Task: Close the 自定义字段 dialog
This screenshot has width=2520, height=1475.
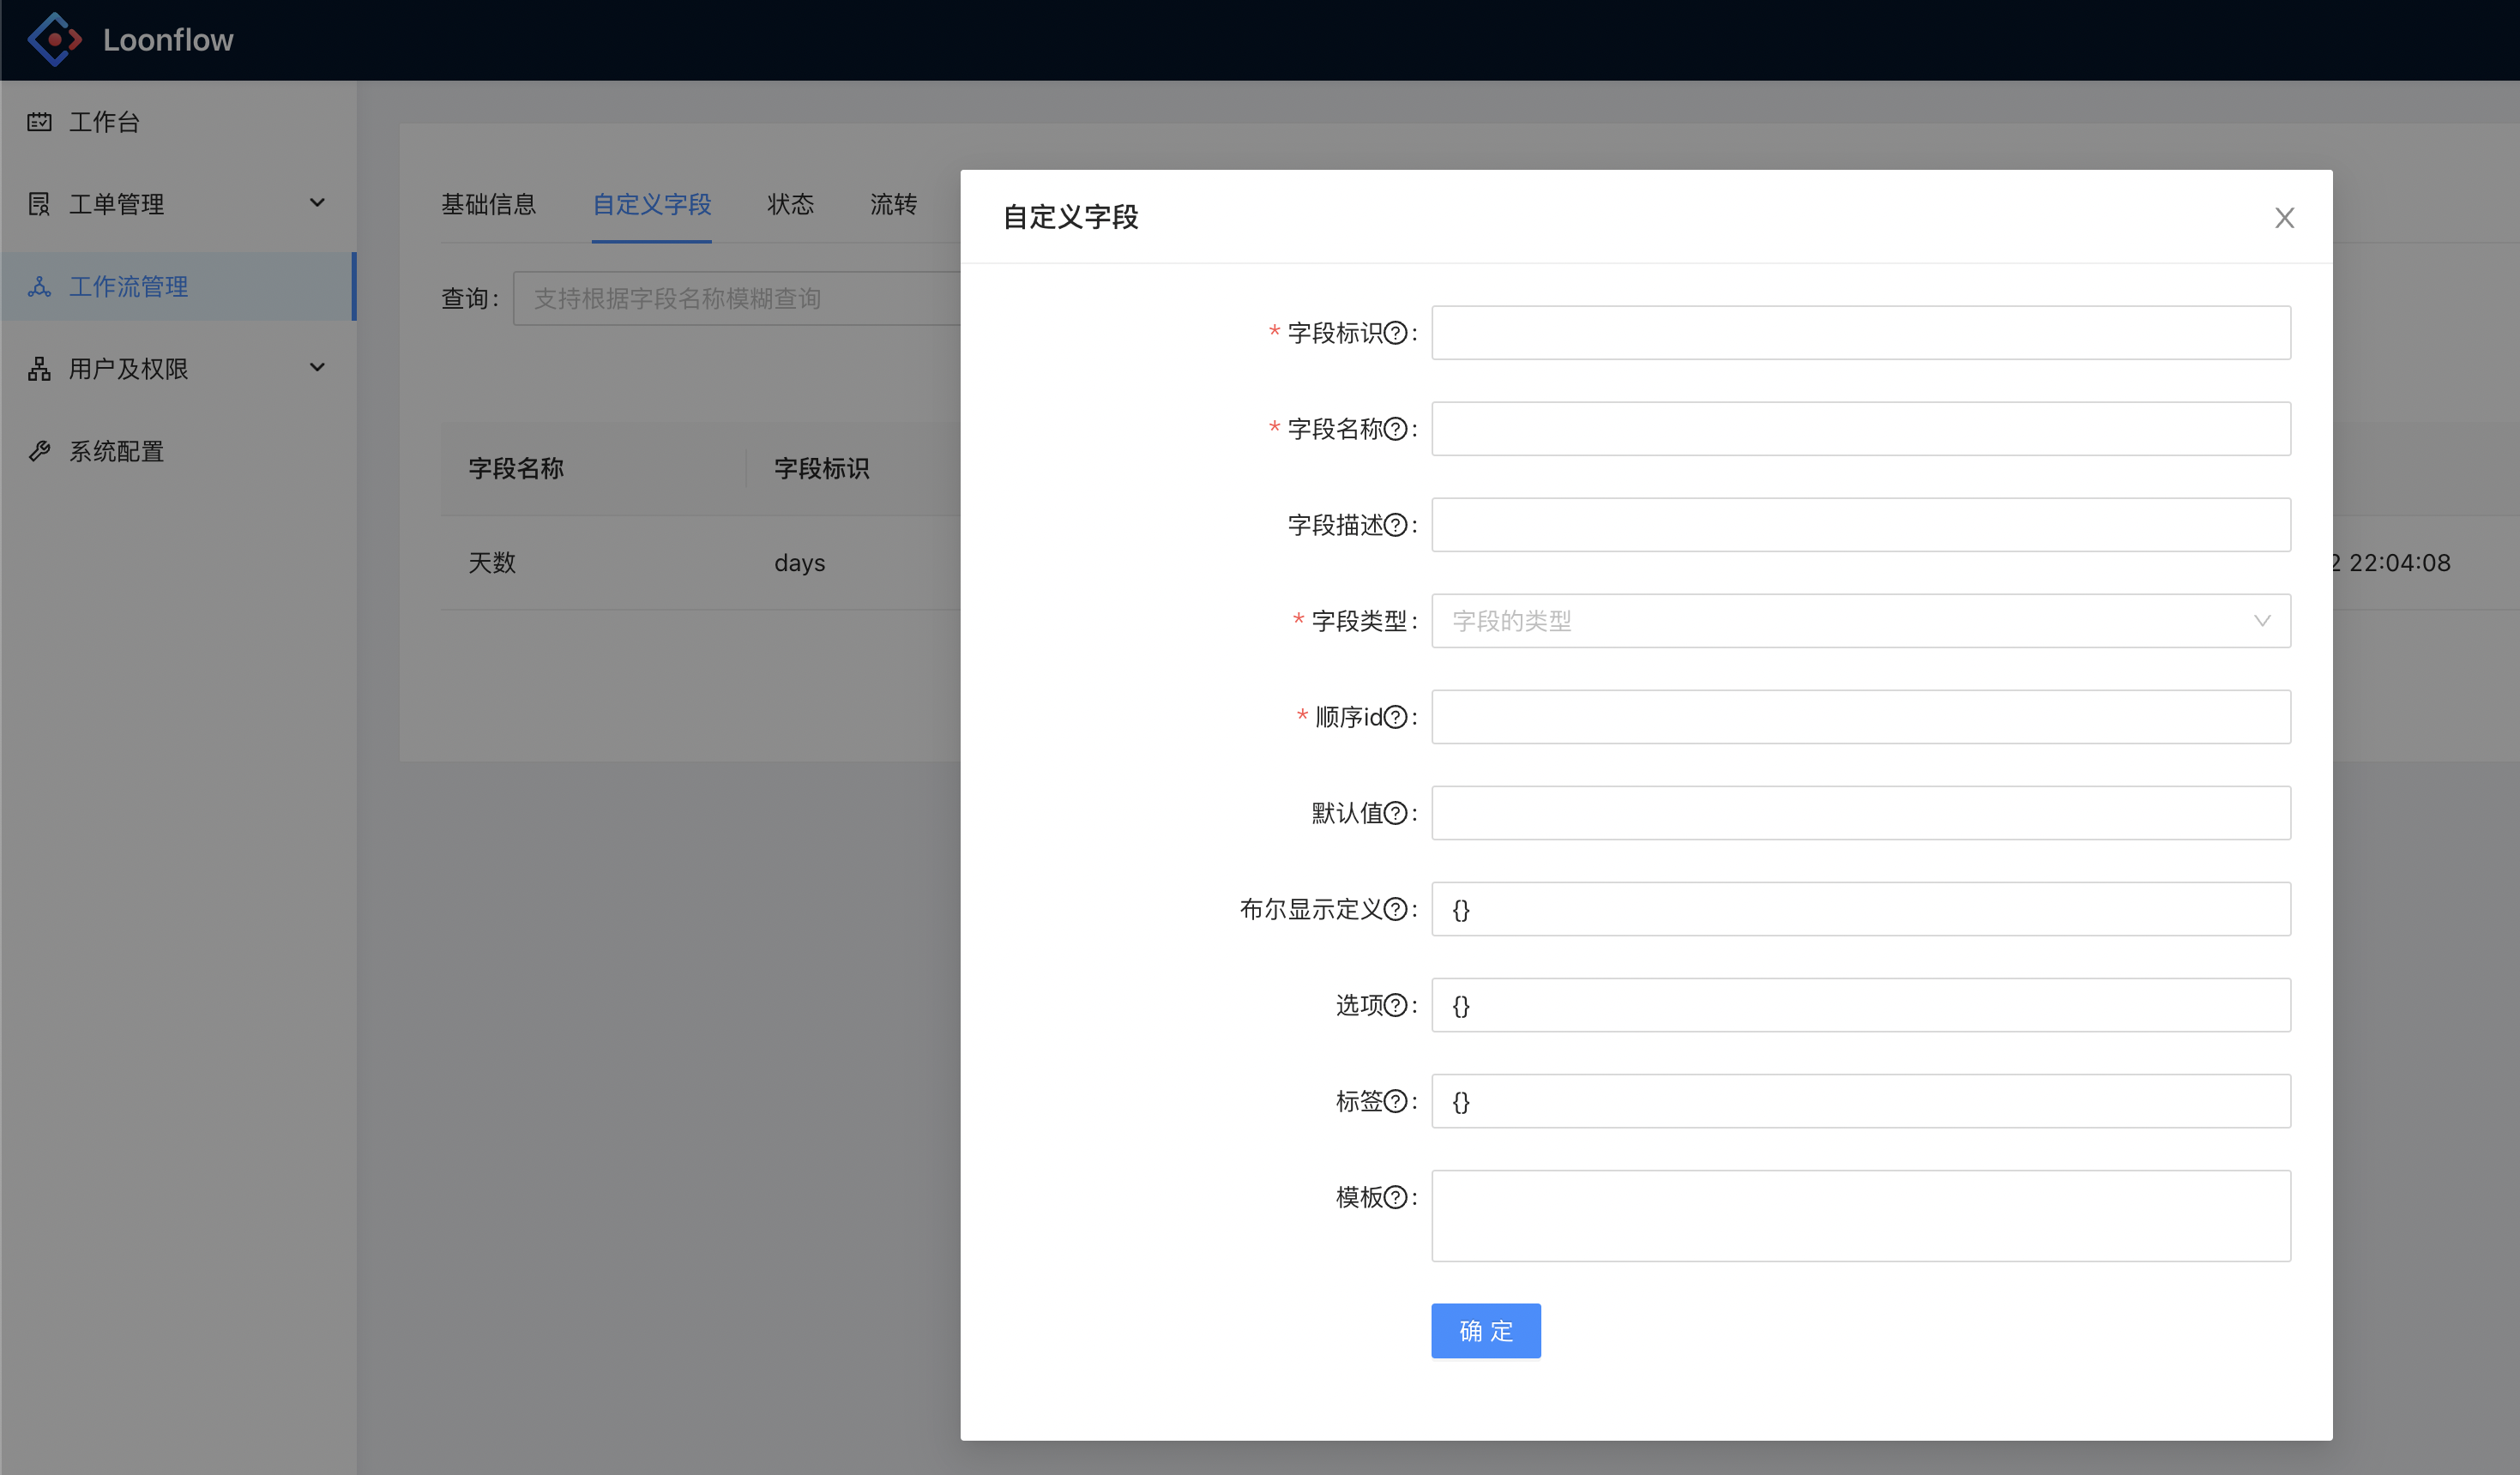Action: [x=2284, y=218]
